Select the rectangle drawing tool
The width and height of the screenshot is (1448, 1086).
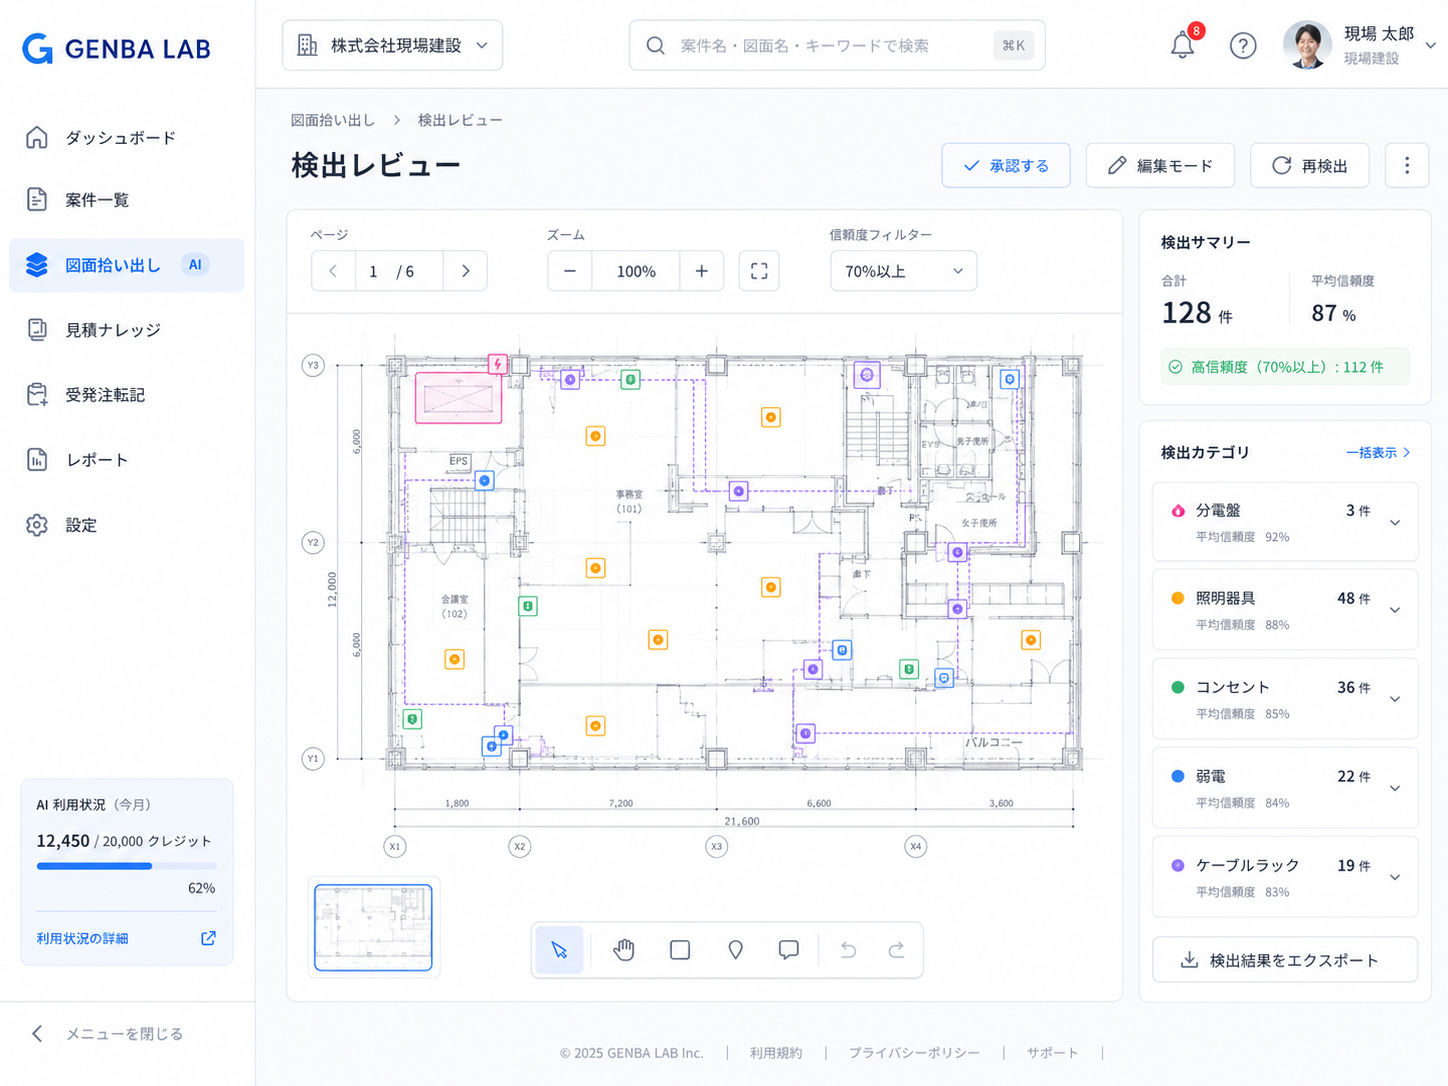(x=680, y=950)
